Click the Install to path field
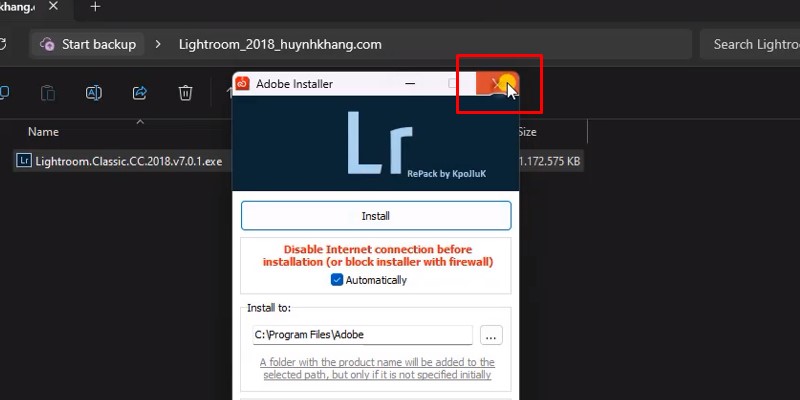800x400 pixels. point(361,335)
